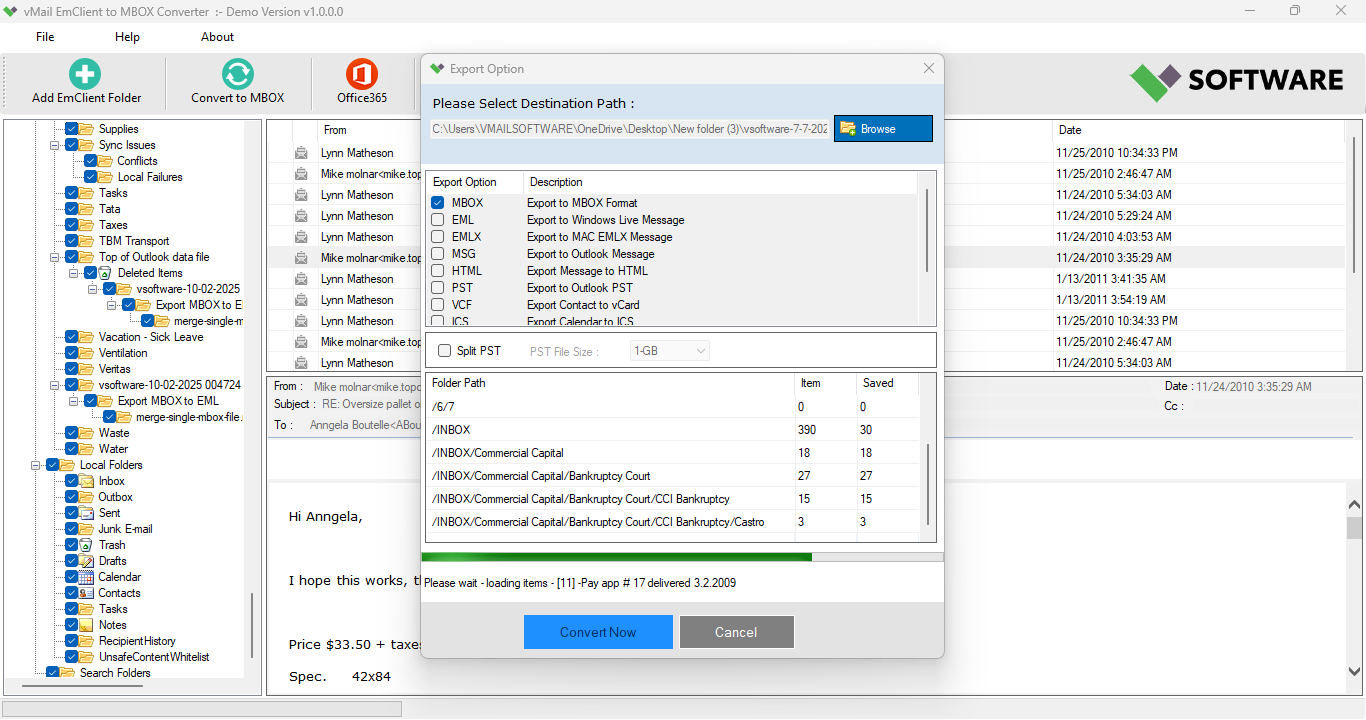This screenshot has width=1366, height=720.
Task: Click the Calendar folder icon
Action: coord(87,577)
